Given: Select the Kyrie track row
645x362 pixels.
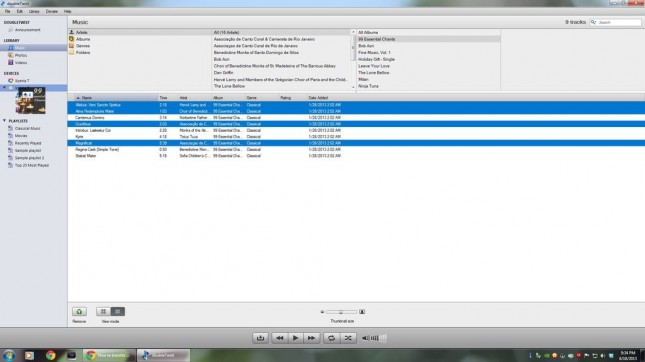Looking at the screenshot, I should (x=356, y=137).
